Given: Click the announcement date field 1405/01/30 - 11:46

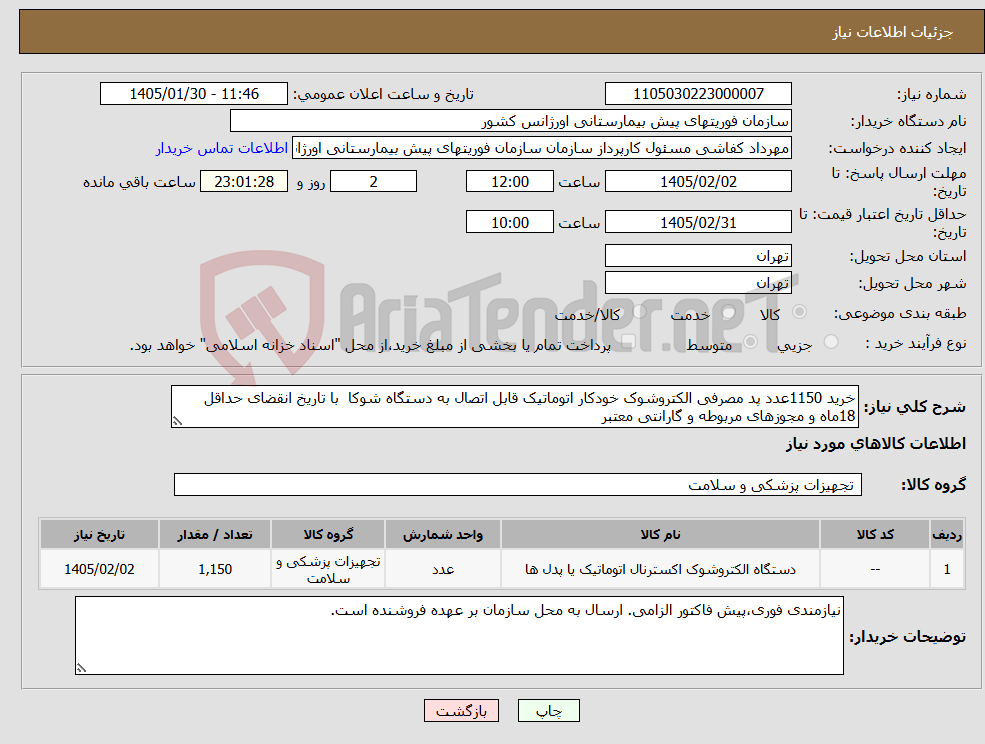Looking at the screenshot, I should pos(193,94).
